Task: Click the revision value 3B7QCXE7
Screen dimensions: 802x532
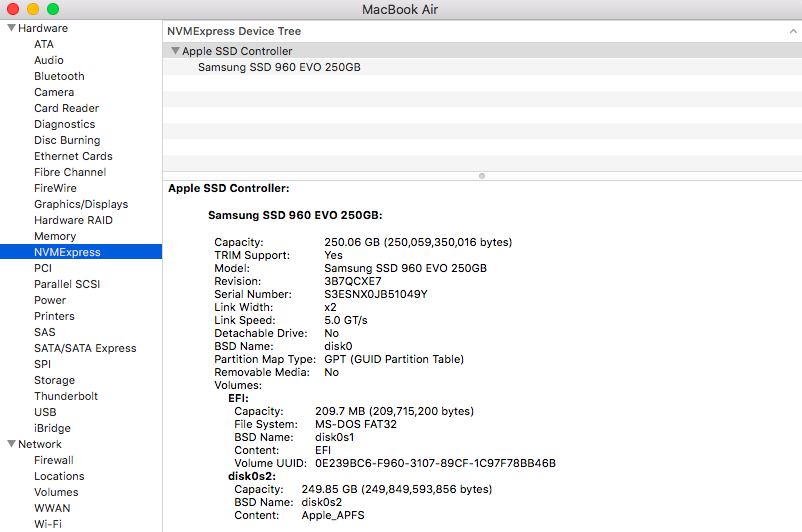Action: pyautogui.click(x=353, y=281)
